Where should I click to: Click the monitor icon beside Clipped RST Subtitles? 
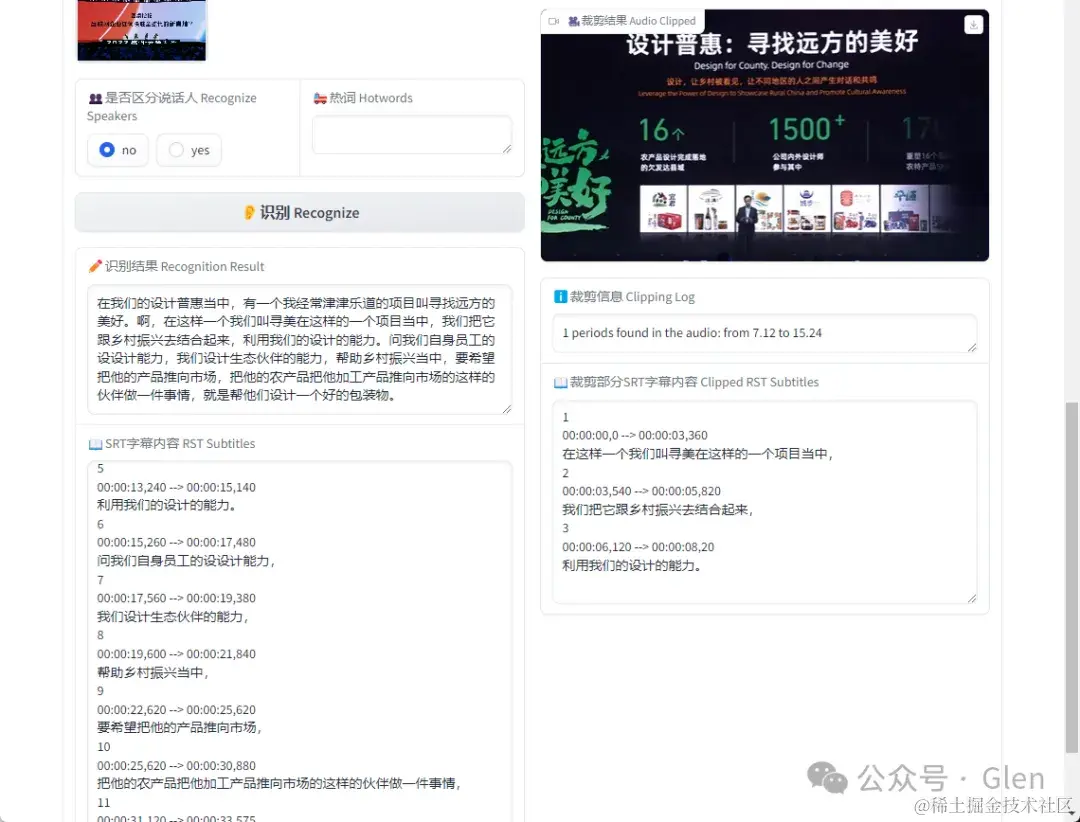click(560, 381)
